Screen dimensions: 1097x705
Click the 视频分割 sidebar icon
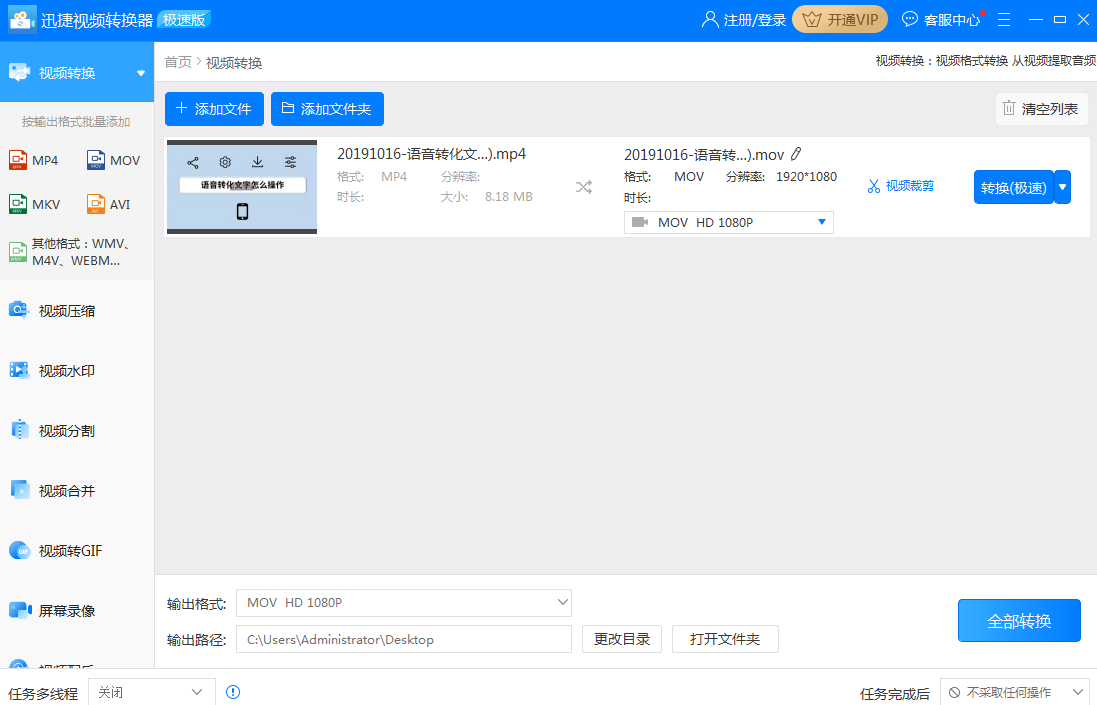click(x=19, y=430)
